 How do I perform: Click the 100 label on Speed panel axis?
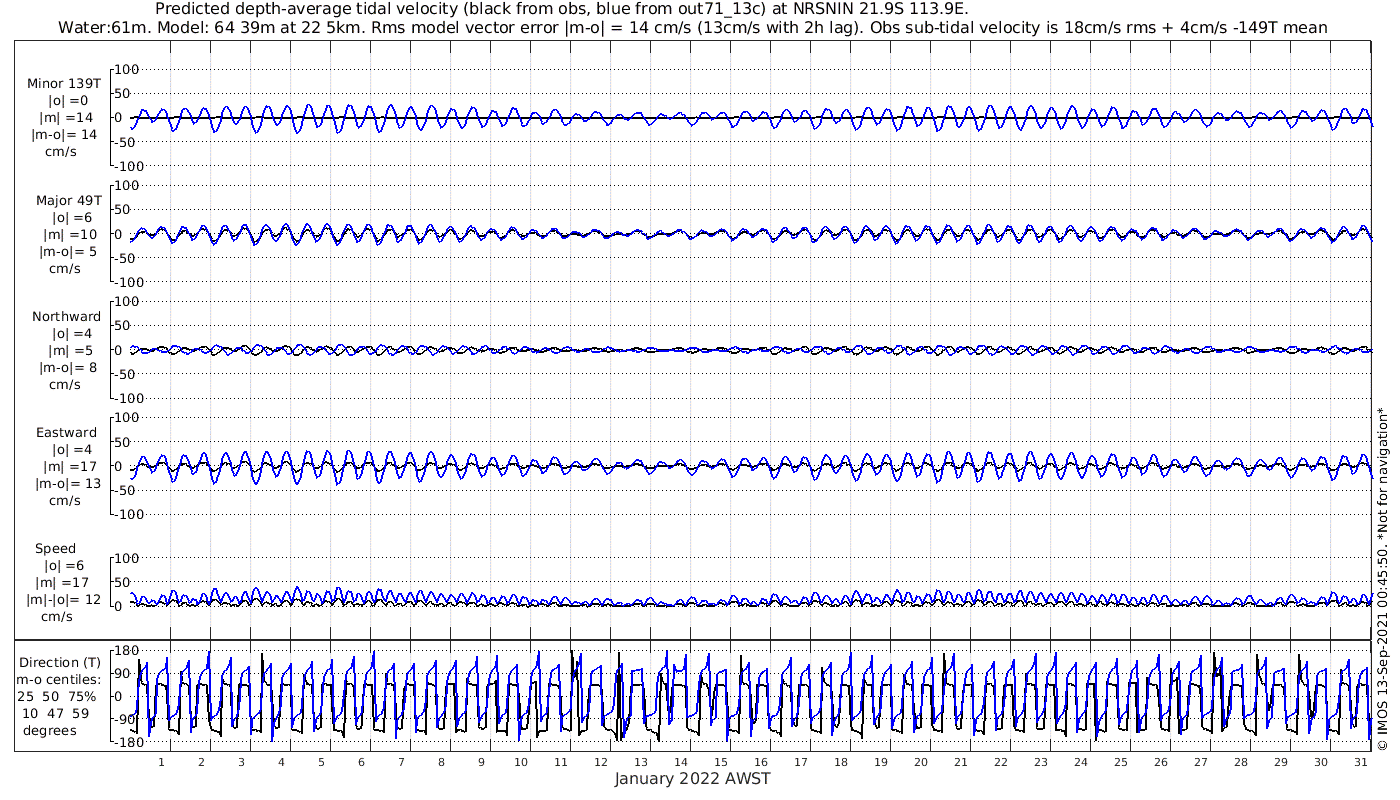[x=126, y=557]
